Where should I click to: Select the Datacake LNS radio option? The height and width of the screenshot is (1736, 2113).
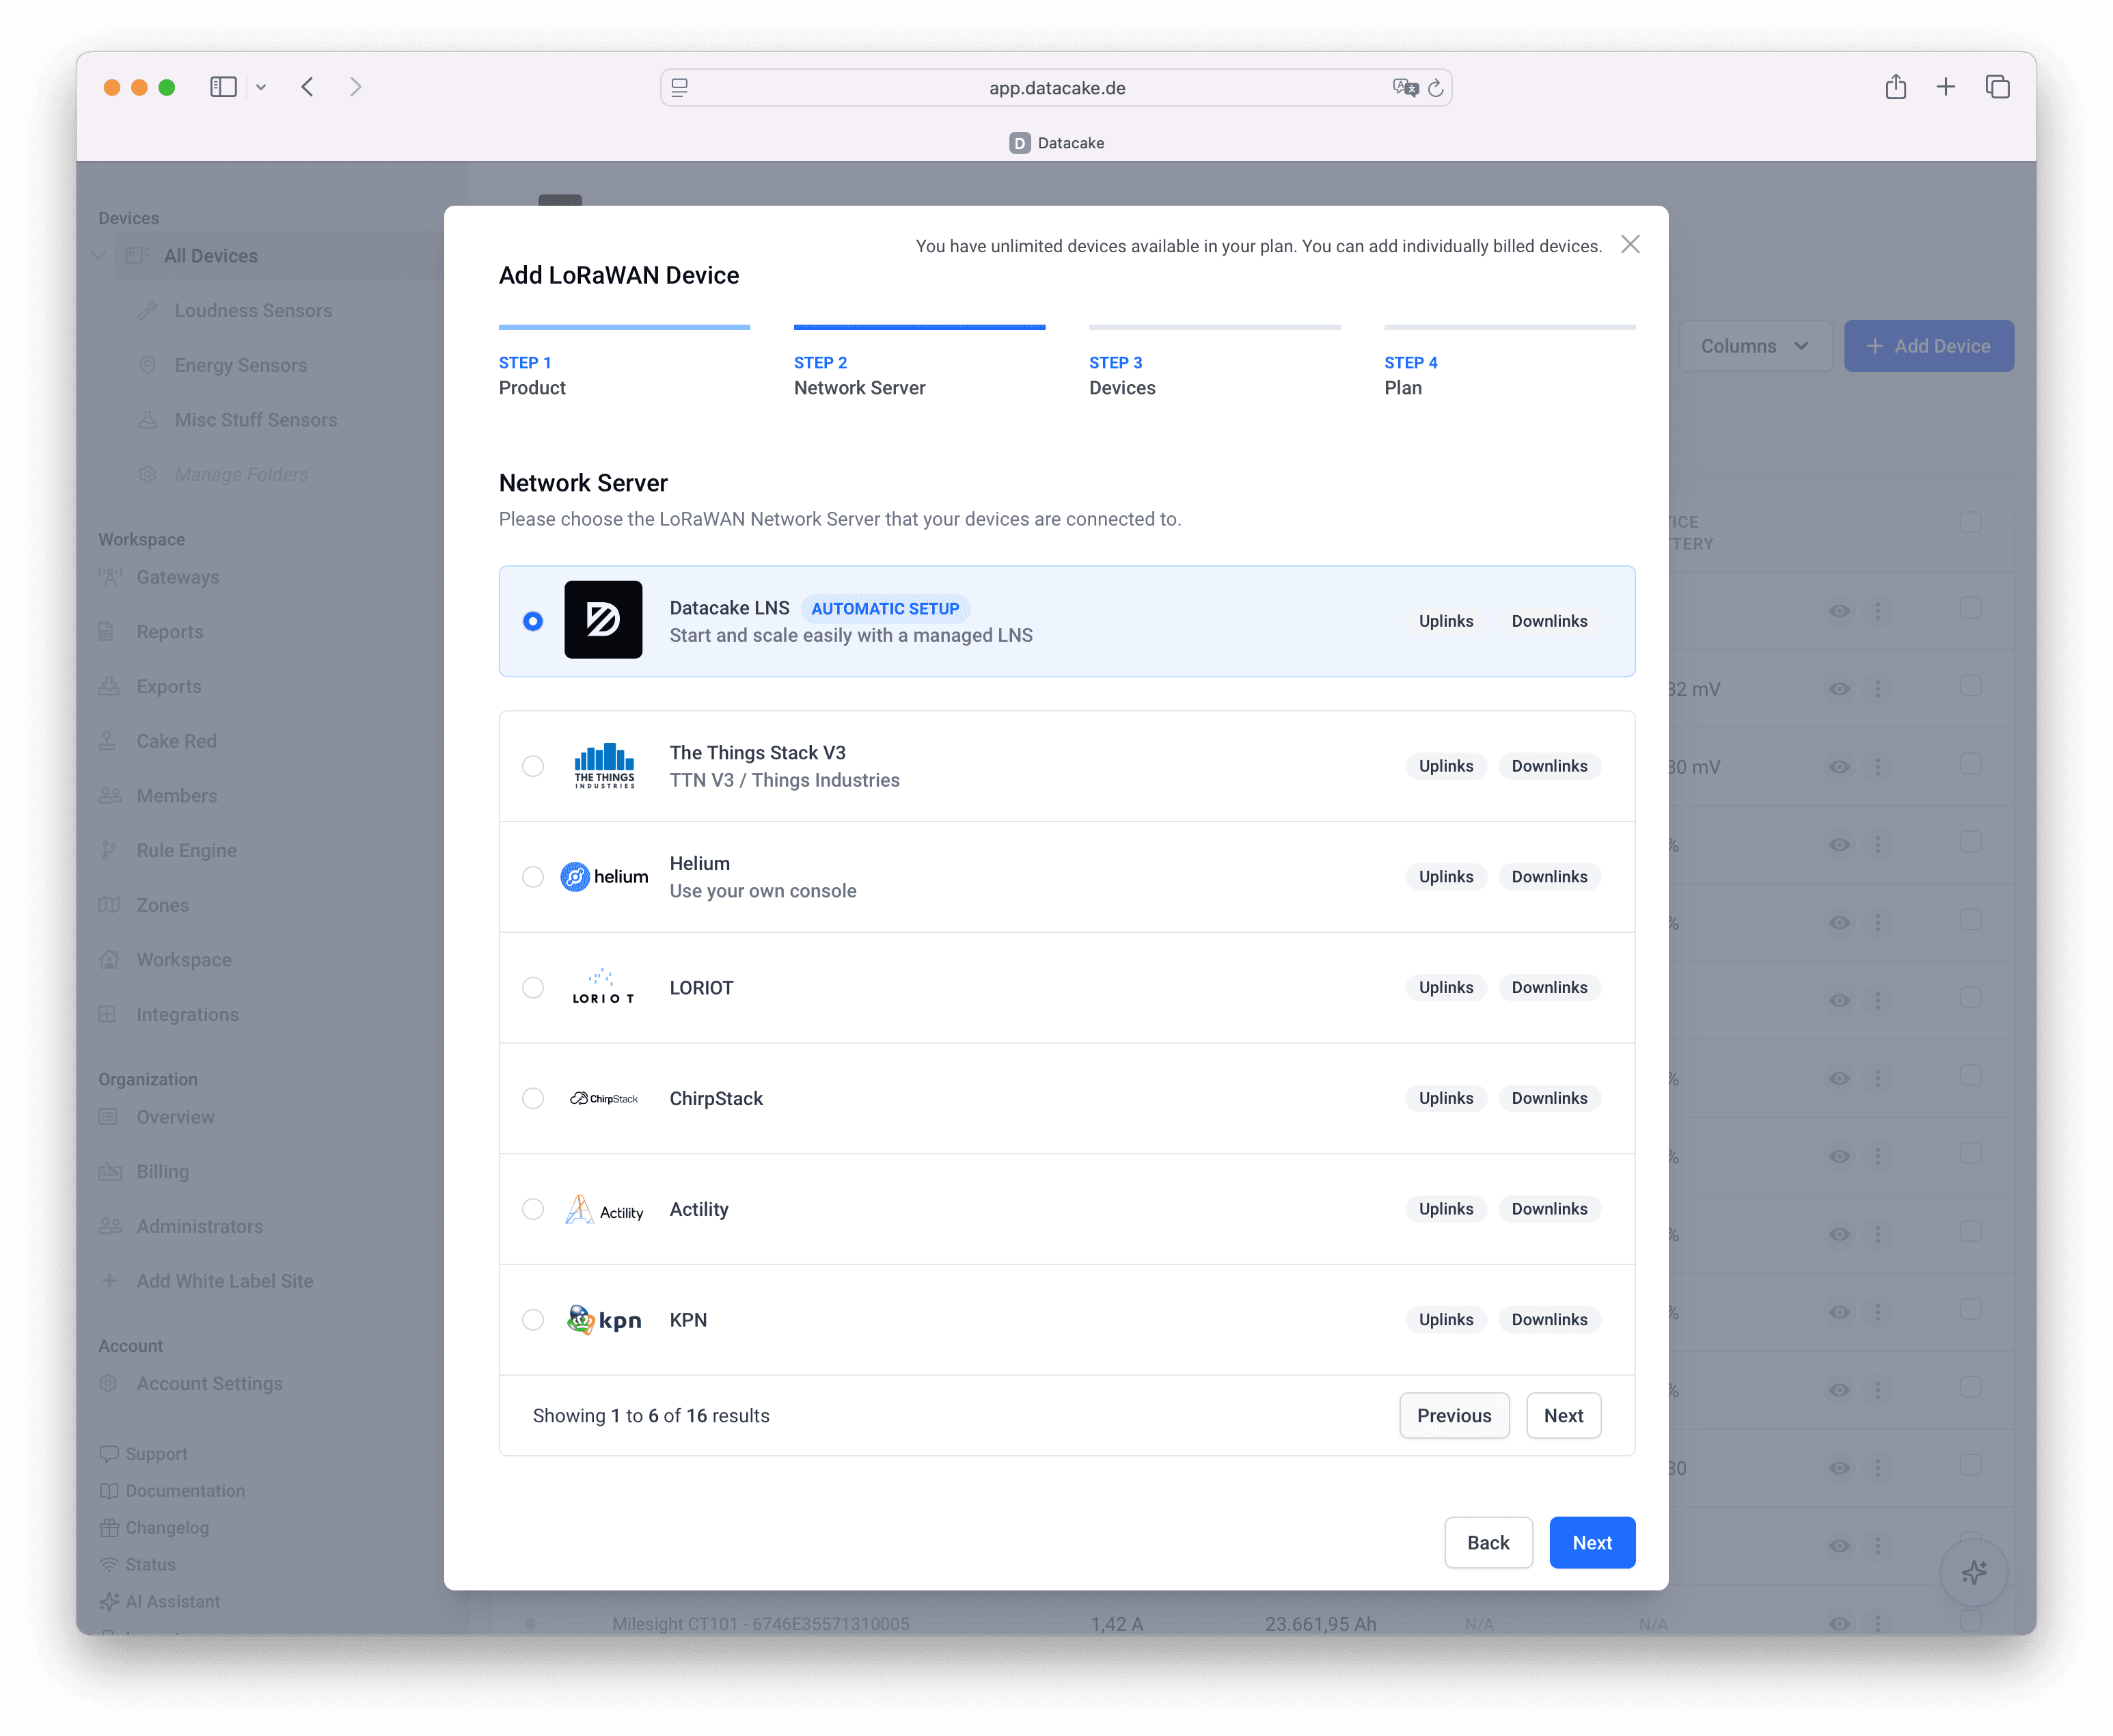click(533, 621)
